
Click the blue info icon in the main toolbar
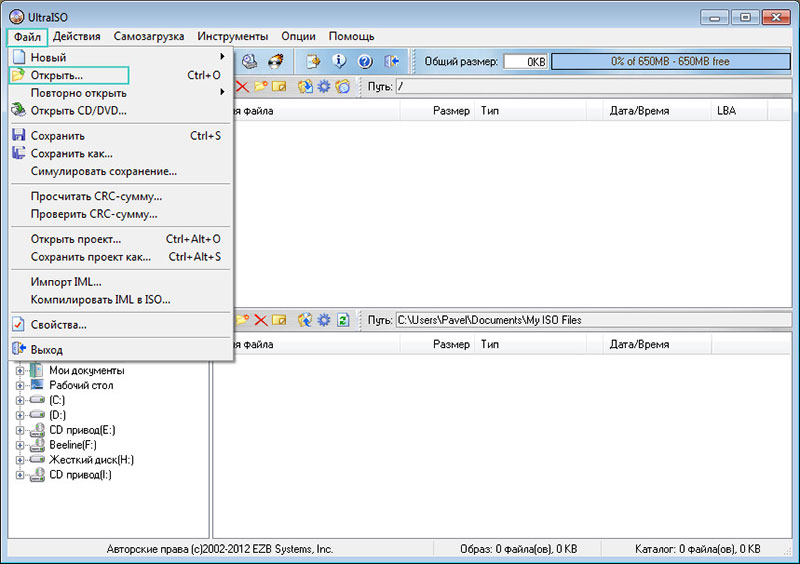(x=340, y=61)
